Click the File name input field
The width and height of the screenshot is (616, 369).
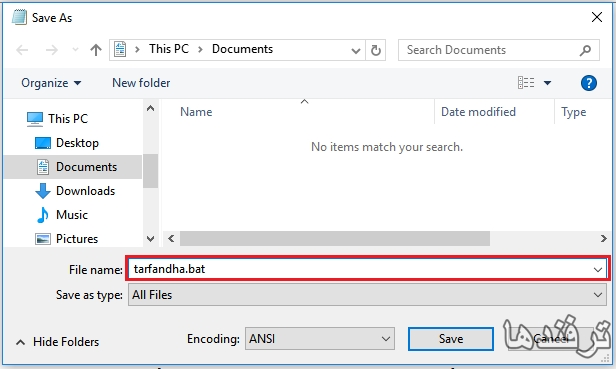(x=367, y=269)
